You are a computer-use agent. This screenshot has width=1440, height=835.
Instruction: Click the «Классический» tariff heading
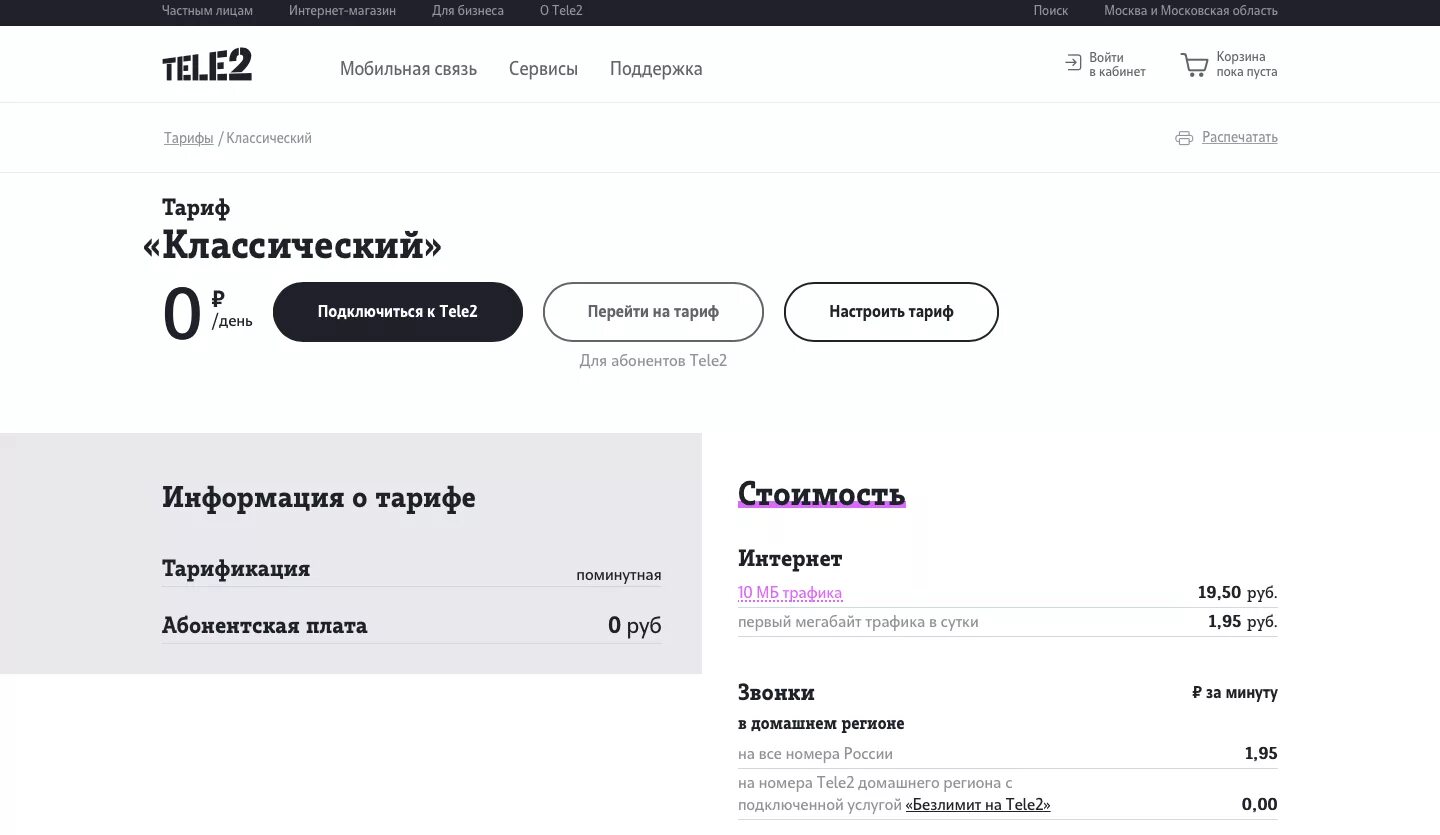click(x=292, y=245)
